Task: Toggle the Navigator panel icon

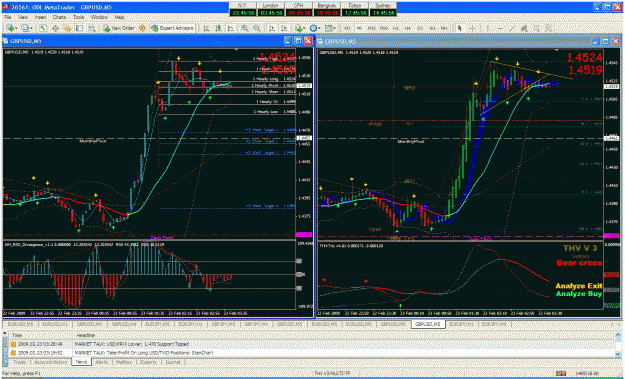Action: (x=67, y=28)
